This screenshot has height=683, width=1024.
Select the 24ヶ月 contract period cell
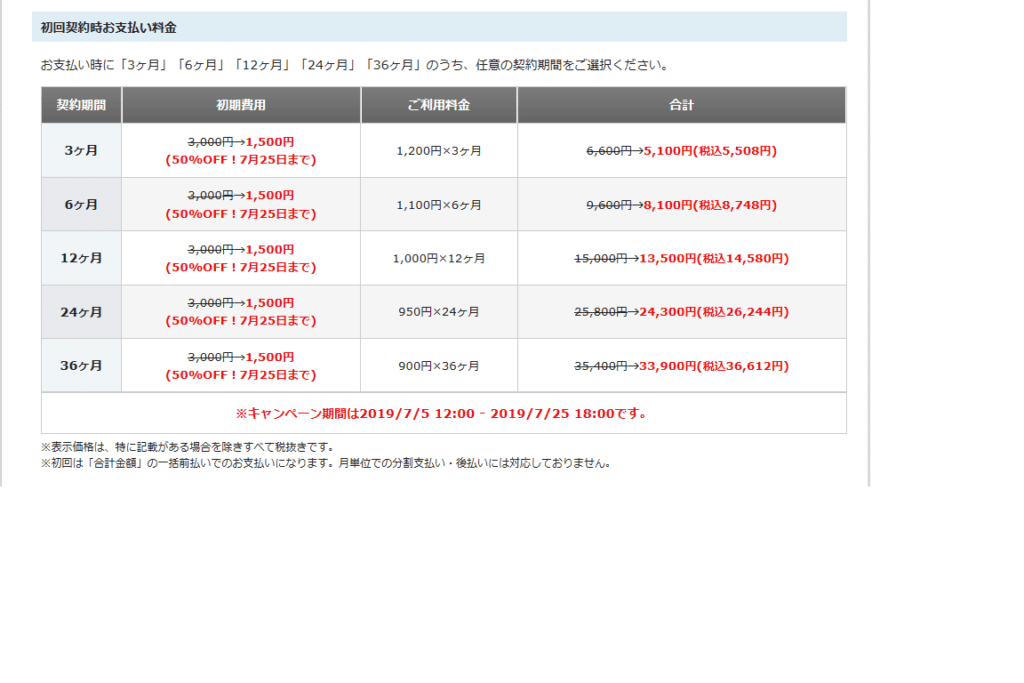(x=81, y=312)
